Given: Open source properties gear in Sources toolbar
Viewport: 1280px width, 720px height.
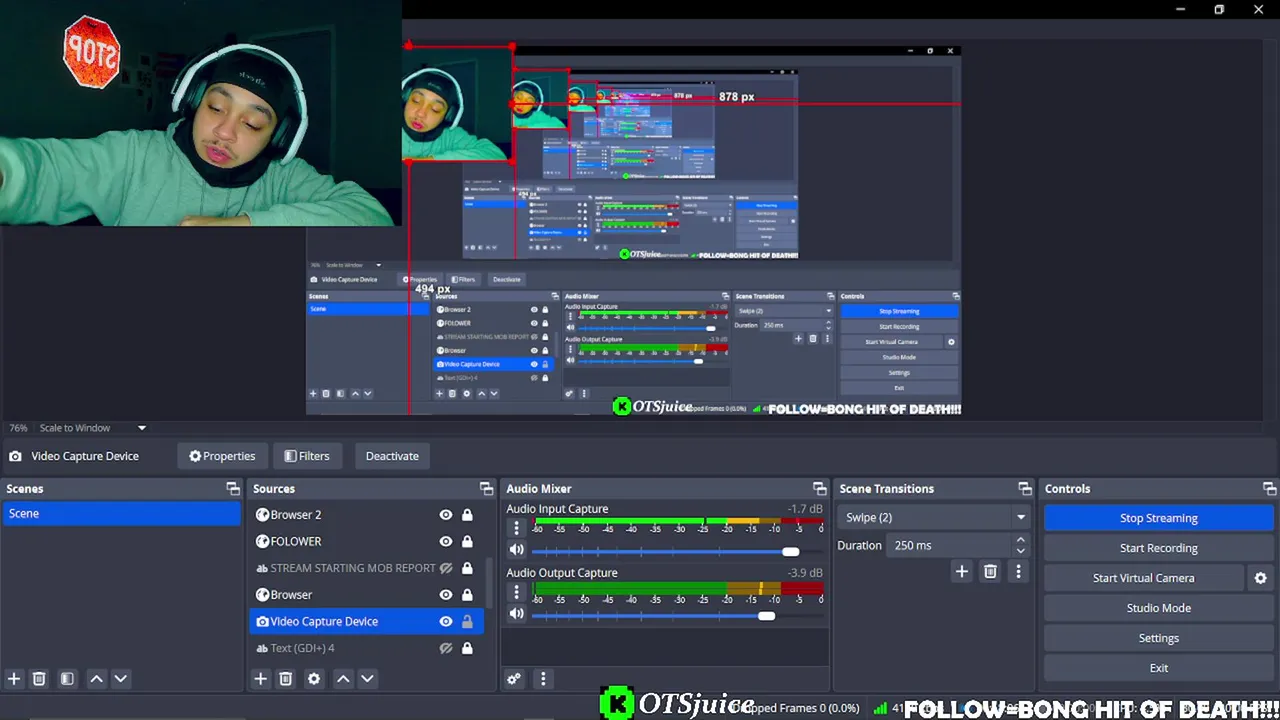Looking at the screenshot, I should pyautogui.click(x=314, y=679).
